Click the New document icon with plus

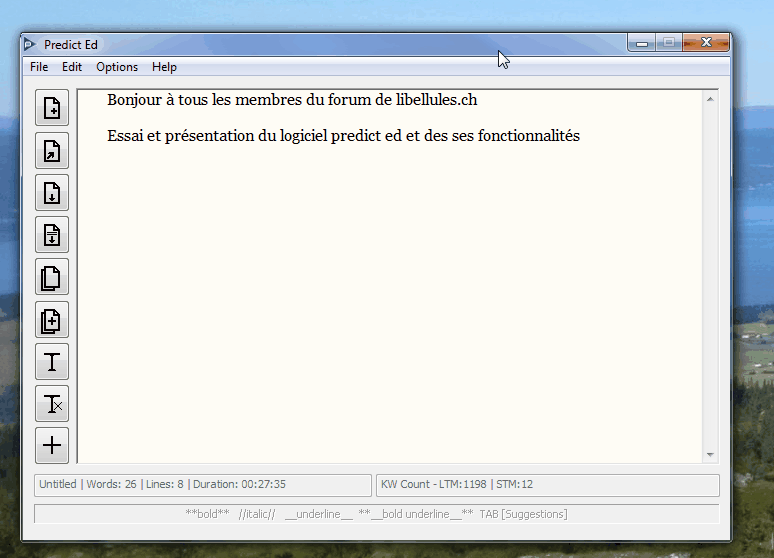coord(52,108)
